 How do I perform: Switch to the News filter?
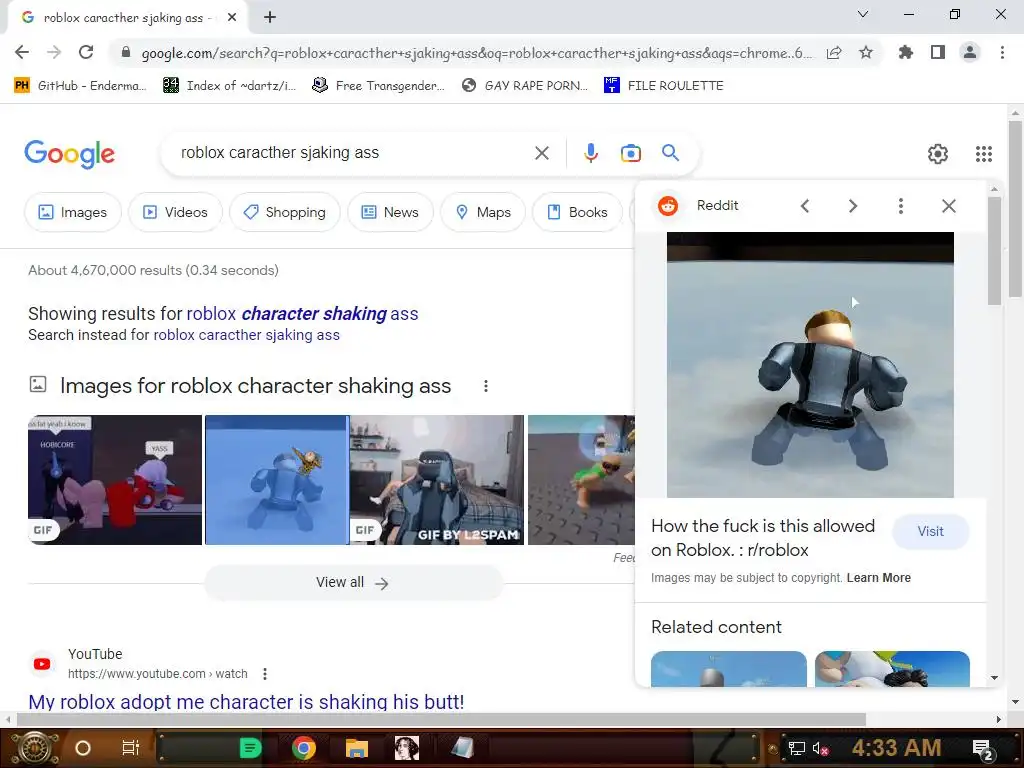(390, 212)
